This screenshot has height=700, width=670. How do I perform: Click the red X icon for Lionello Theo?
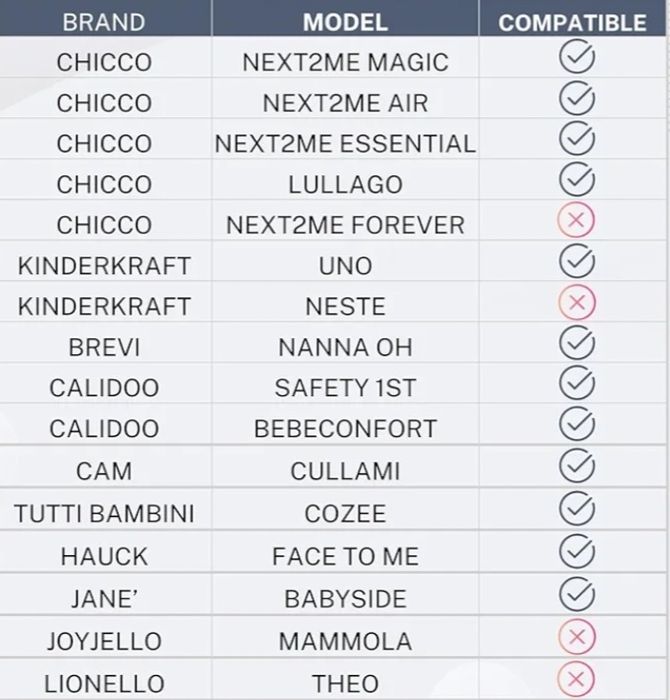pos(576,677)
